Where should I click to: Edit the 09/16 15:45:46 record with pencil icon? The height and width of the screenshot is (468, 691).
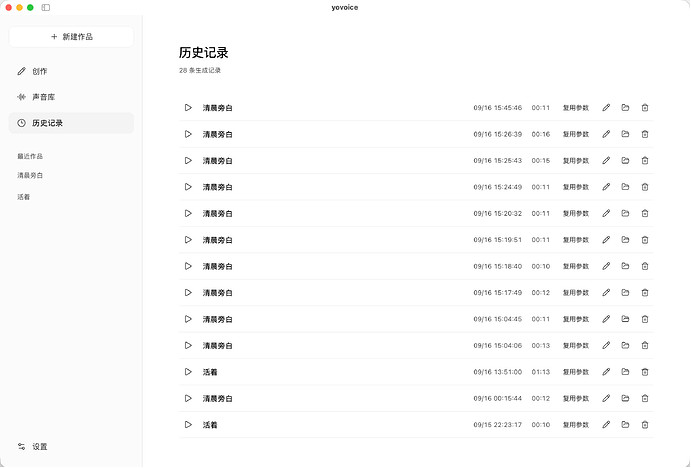606,108
